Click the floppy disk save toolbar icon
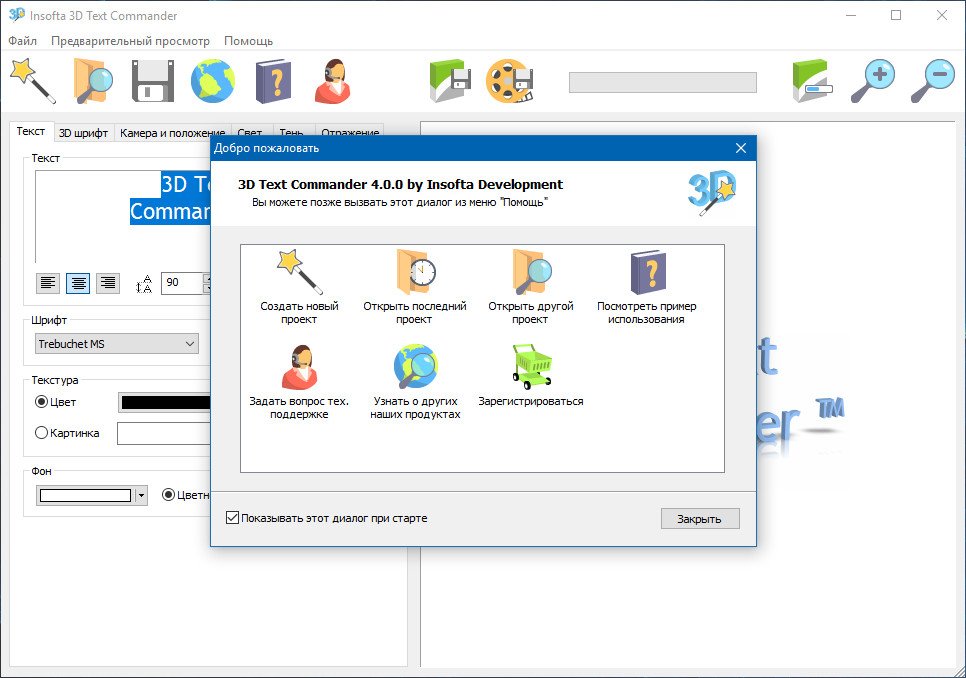The image size is (966, 678). click(x=153, y=80)
